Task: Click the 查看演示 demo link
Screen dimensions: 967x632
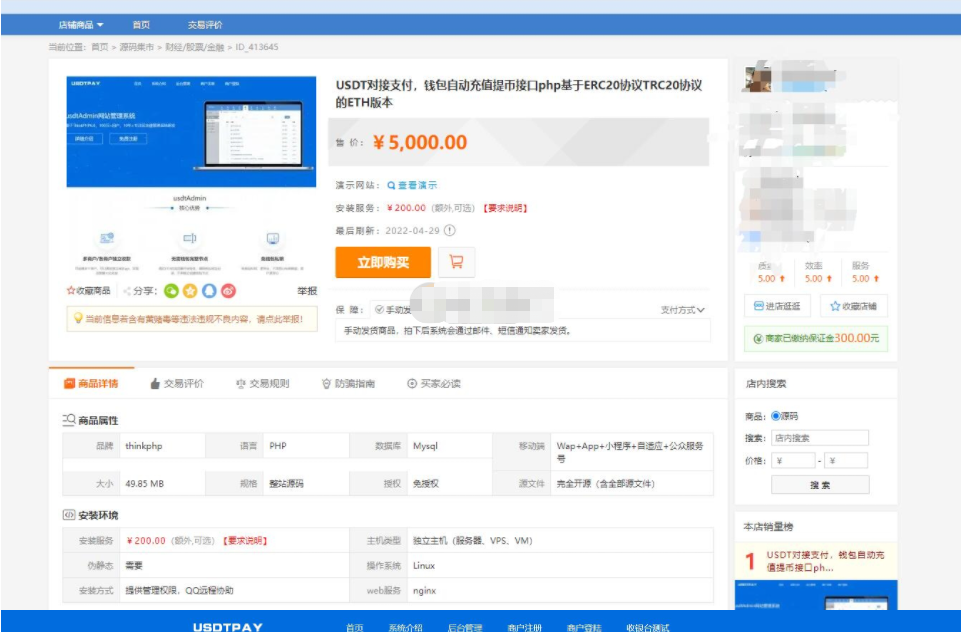Action: click(x=412, y=185)
